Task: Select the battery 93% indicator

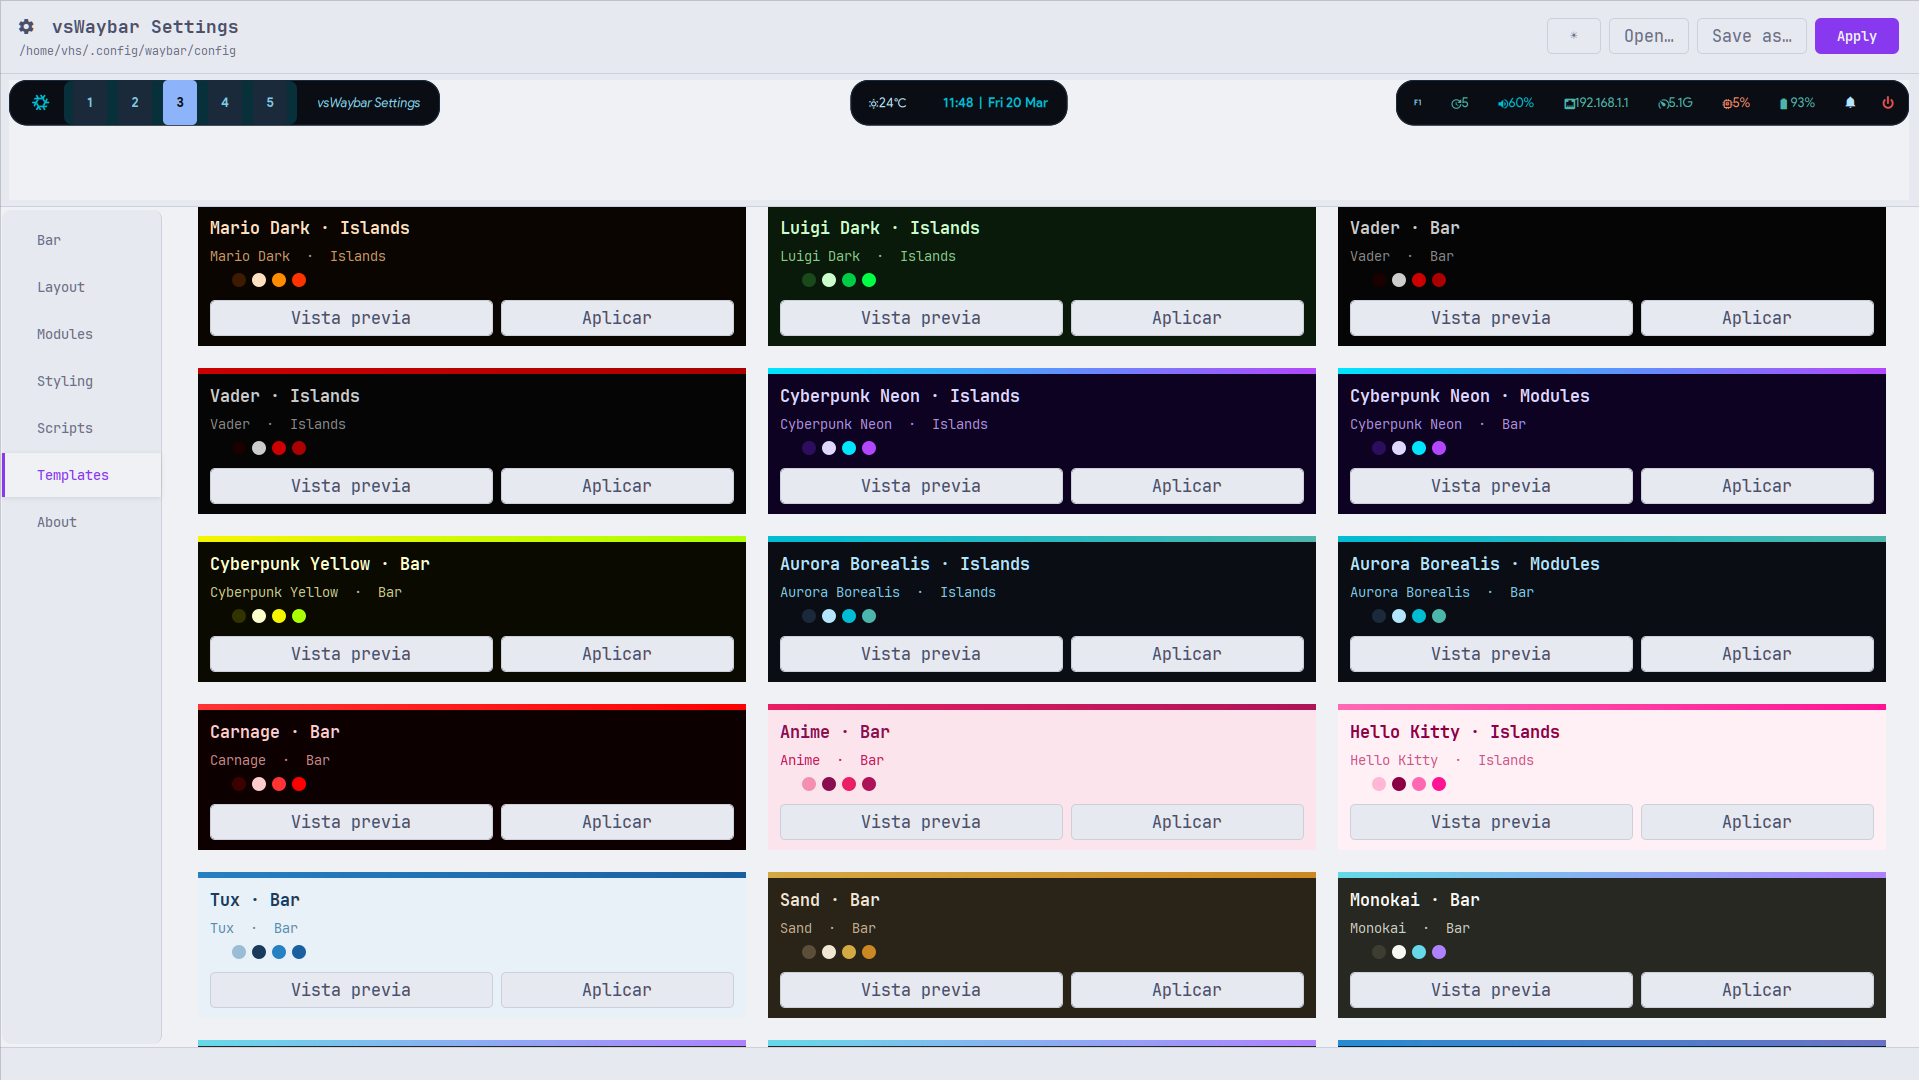Action: [x=1797, y=102]
